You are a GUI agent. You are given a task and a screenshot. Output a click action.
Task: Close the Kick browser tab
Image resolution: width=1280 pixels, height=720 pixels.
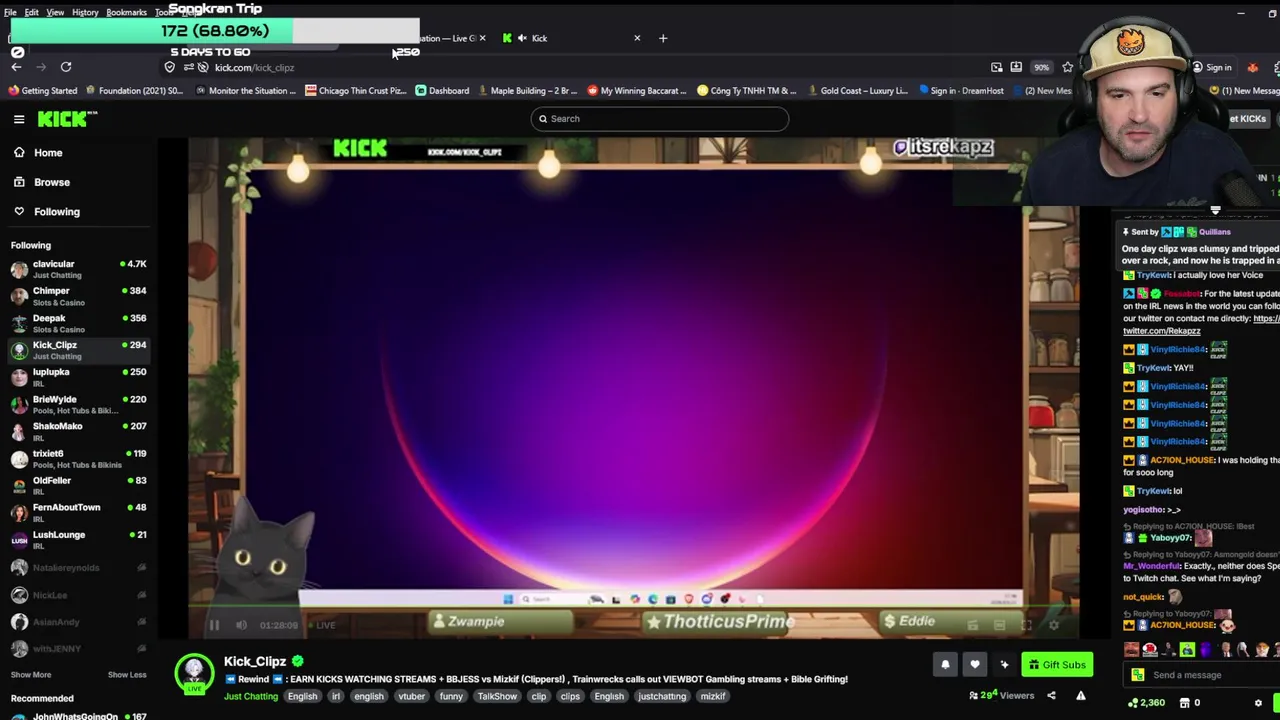click(637, 38)
